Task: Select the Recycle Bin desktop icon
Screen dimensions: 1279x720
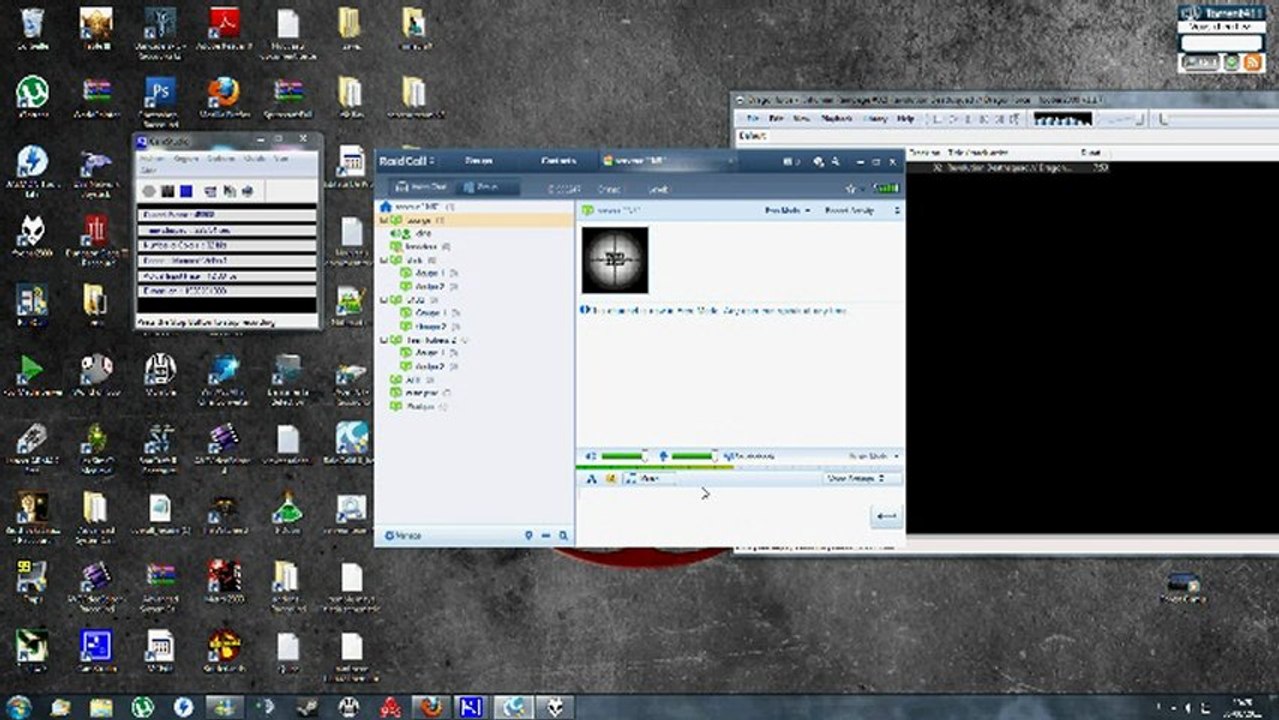Action: pos(32,22)
